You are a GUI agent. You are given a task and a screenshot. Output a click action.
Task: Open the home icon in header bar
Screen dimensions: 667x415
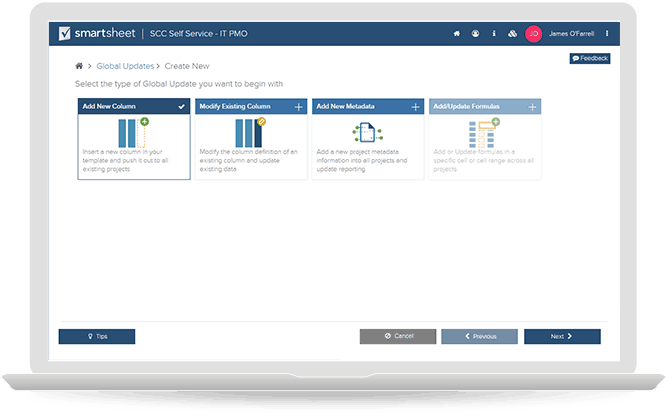pos(456,34)
